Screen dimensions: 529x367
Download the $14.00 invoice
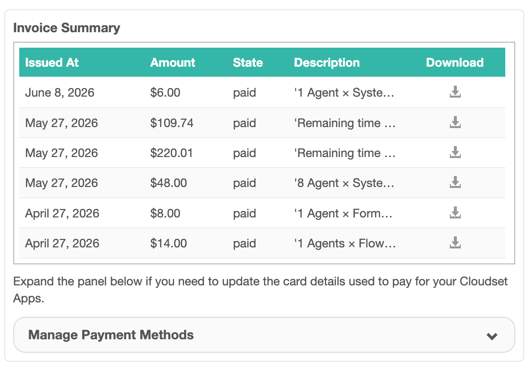click(x=455, y=243)
